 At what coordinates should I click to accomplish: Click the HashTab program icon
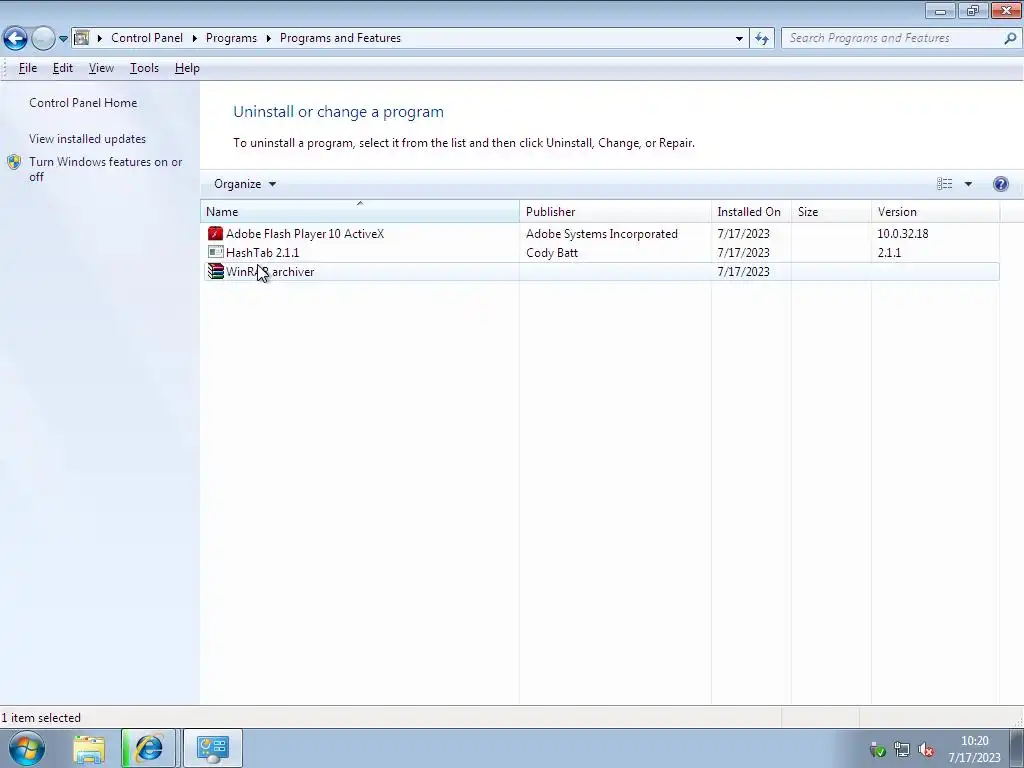(215, 252)
